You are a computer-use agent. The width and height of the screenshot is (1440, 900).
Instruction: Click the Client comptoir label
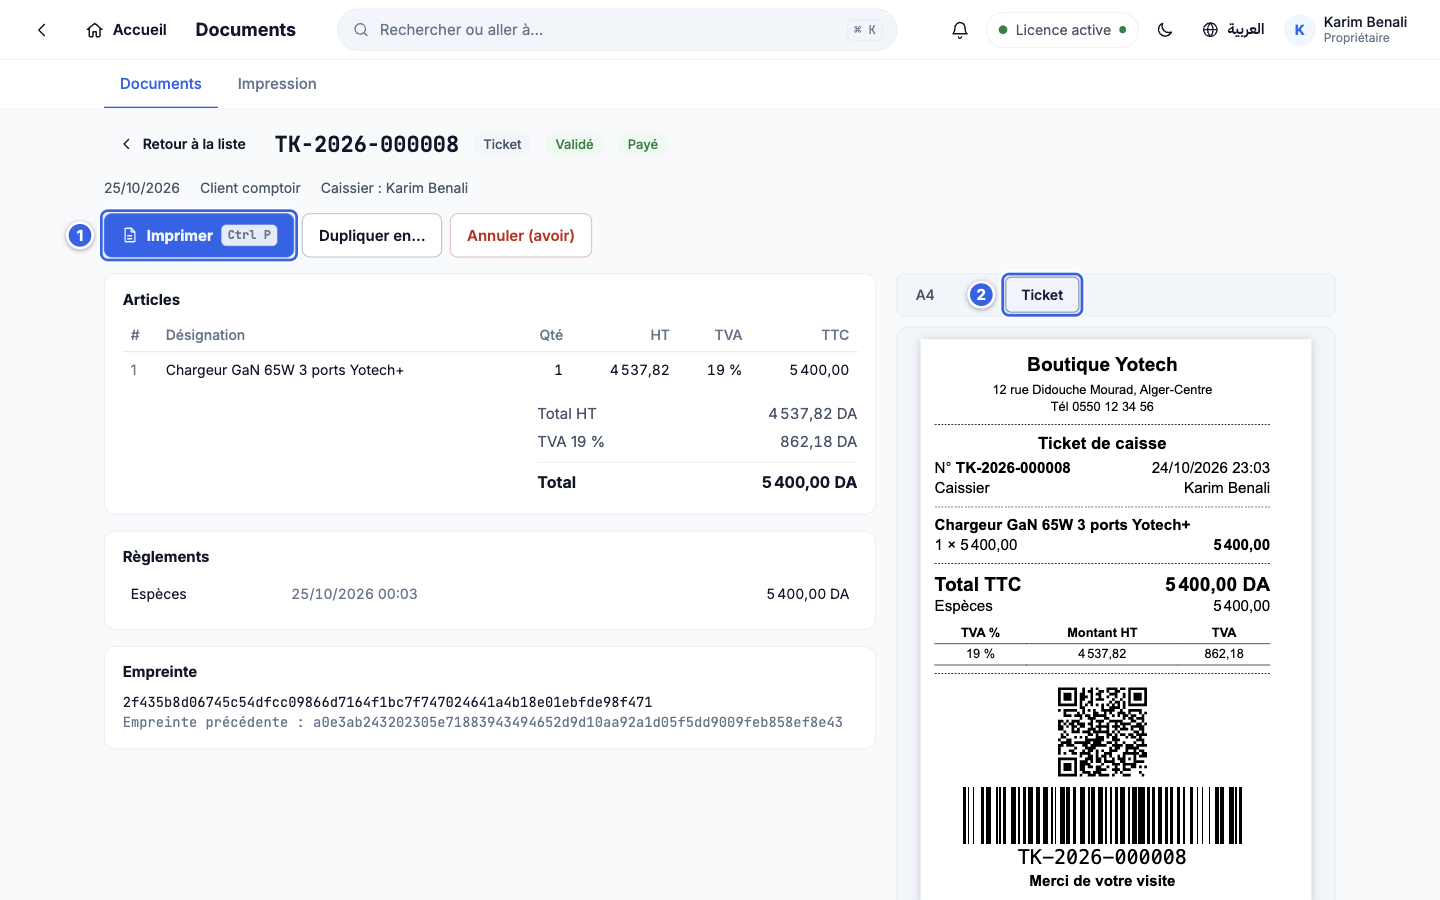250,188
